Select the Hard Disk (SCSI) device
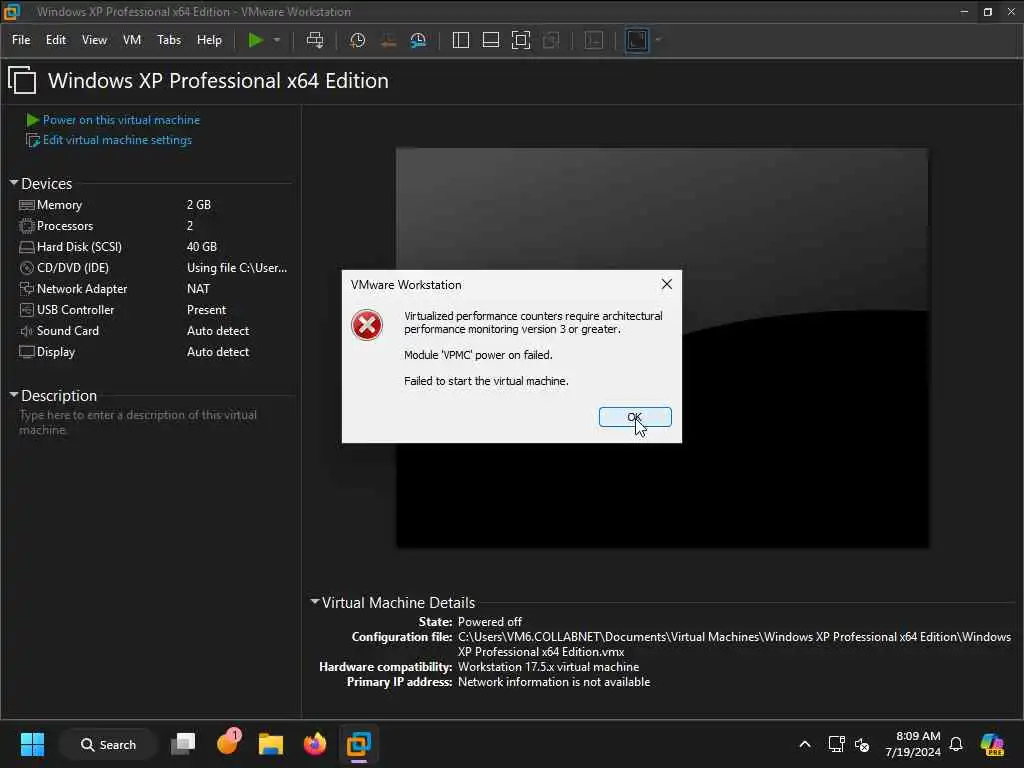 [154, 246]
